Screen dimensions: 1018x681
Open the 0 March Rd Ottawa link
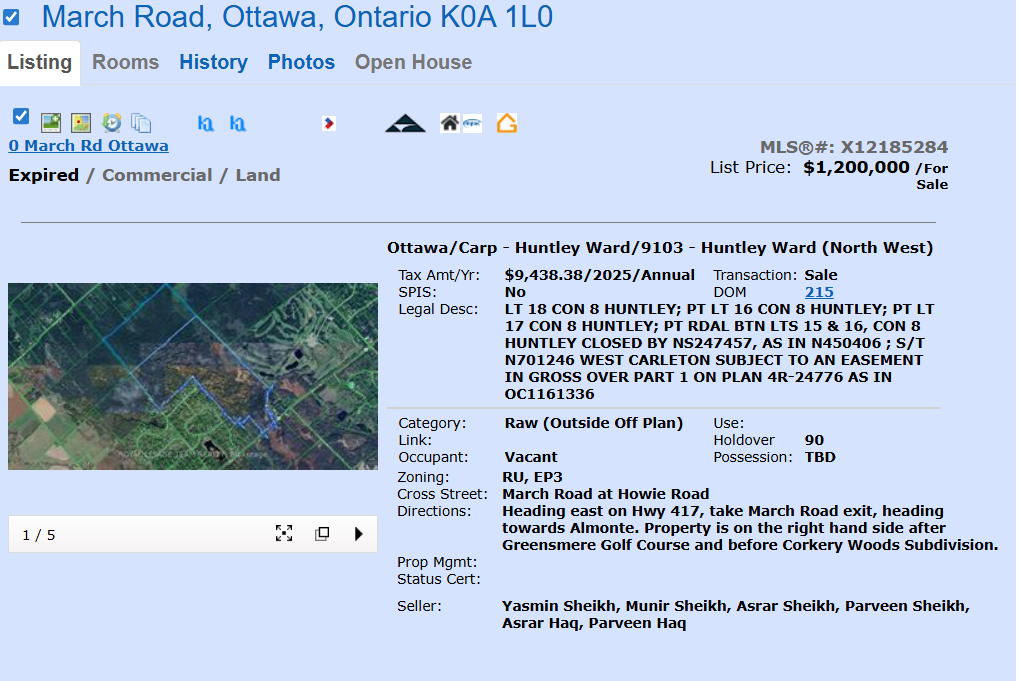[88, 146]
